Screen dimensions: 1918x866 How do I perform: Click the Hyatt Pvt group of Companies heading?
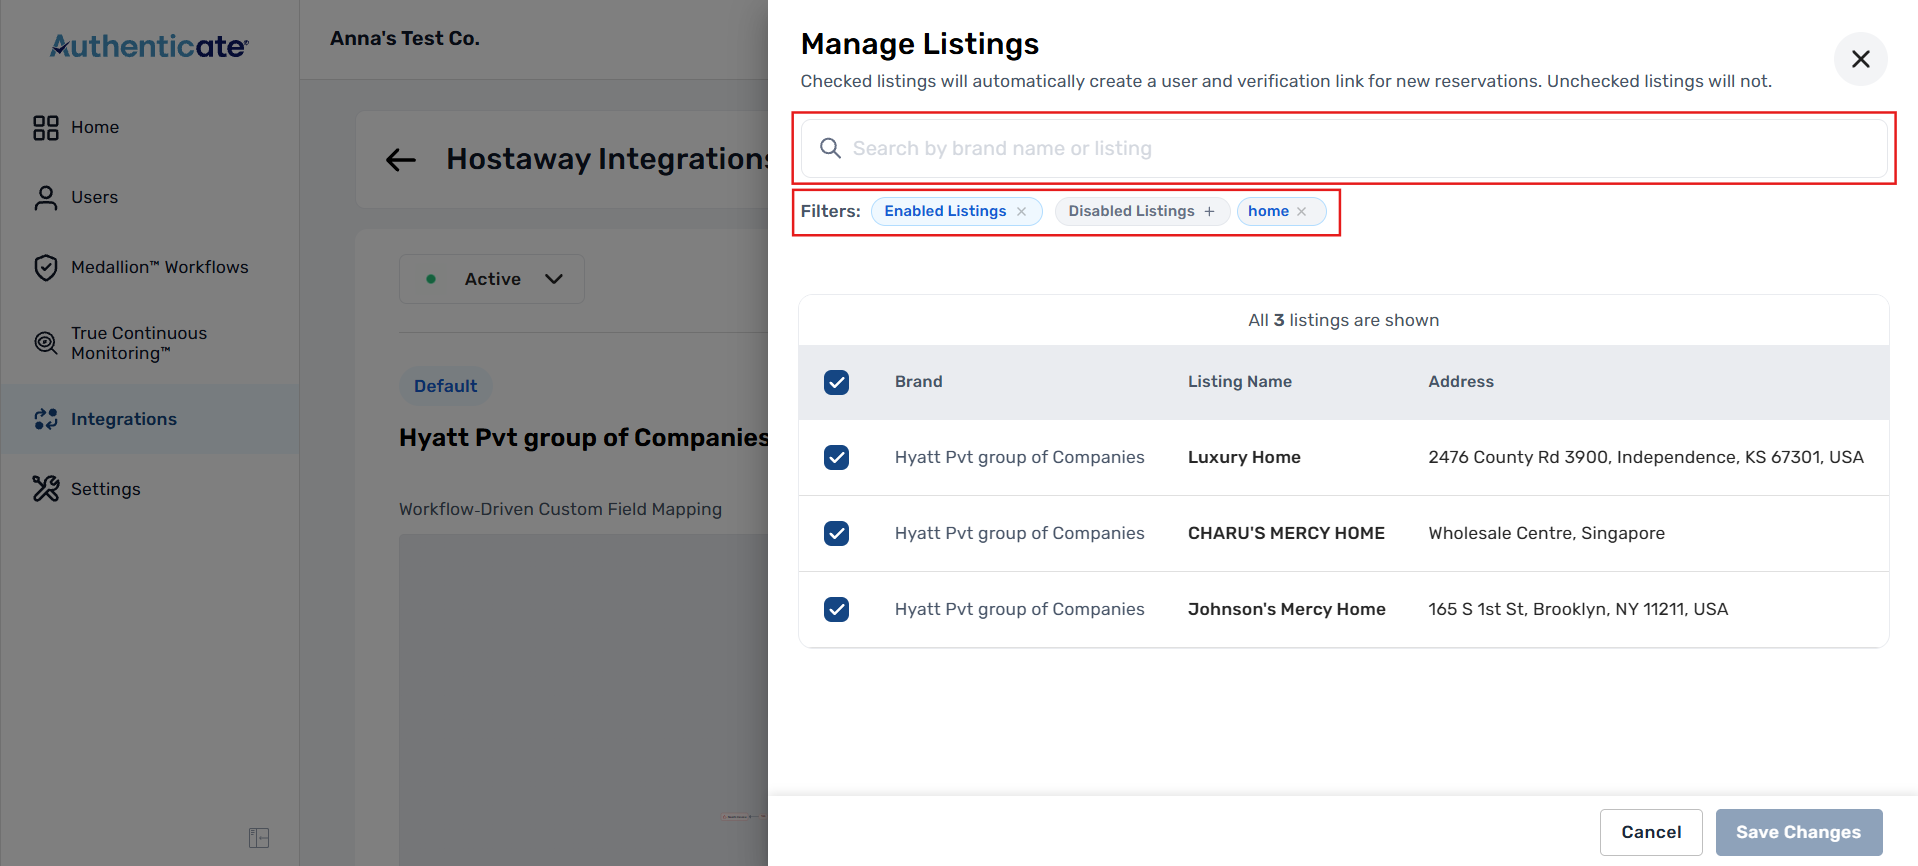[584, 438]
